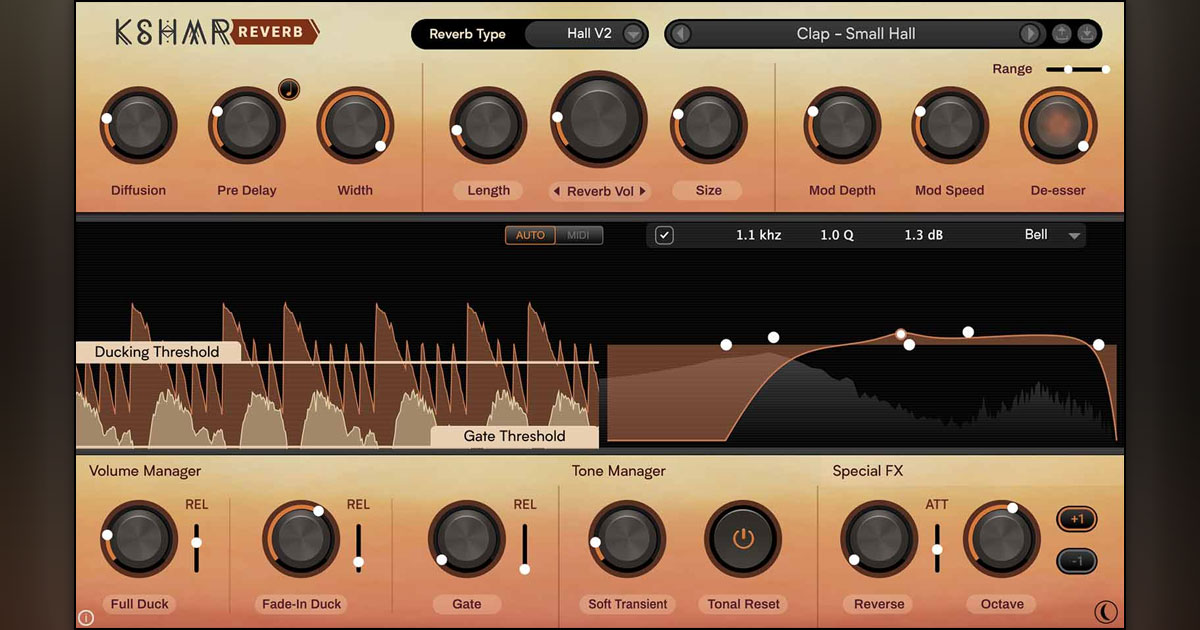Go to the next preset with the right arrow
Image resolution: width=1200 pixels, height=630 pixels.
(x=1030, y=34)
